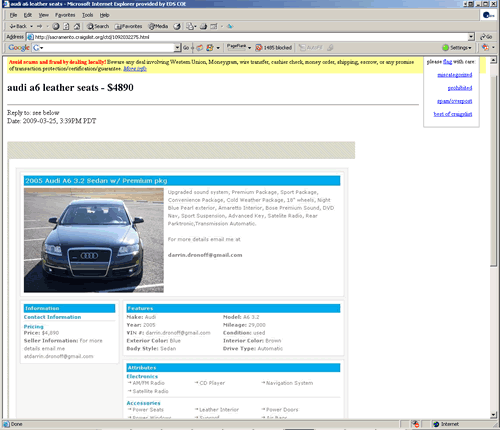Image resolution: width=500 pixels, height=432 pixels.
Task: Click the Go button beside address bar
Action: point(486,37)
